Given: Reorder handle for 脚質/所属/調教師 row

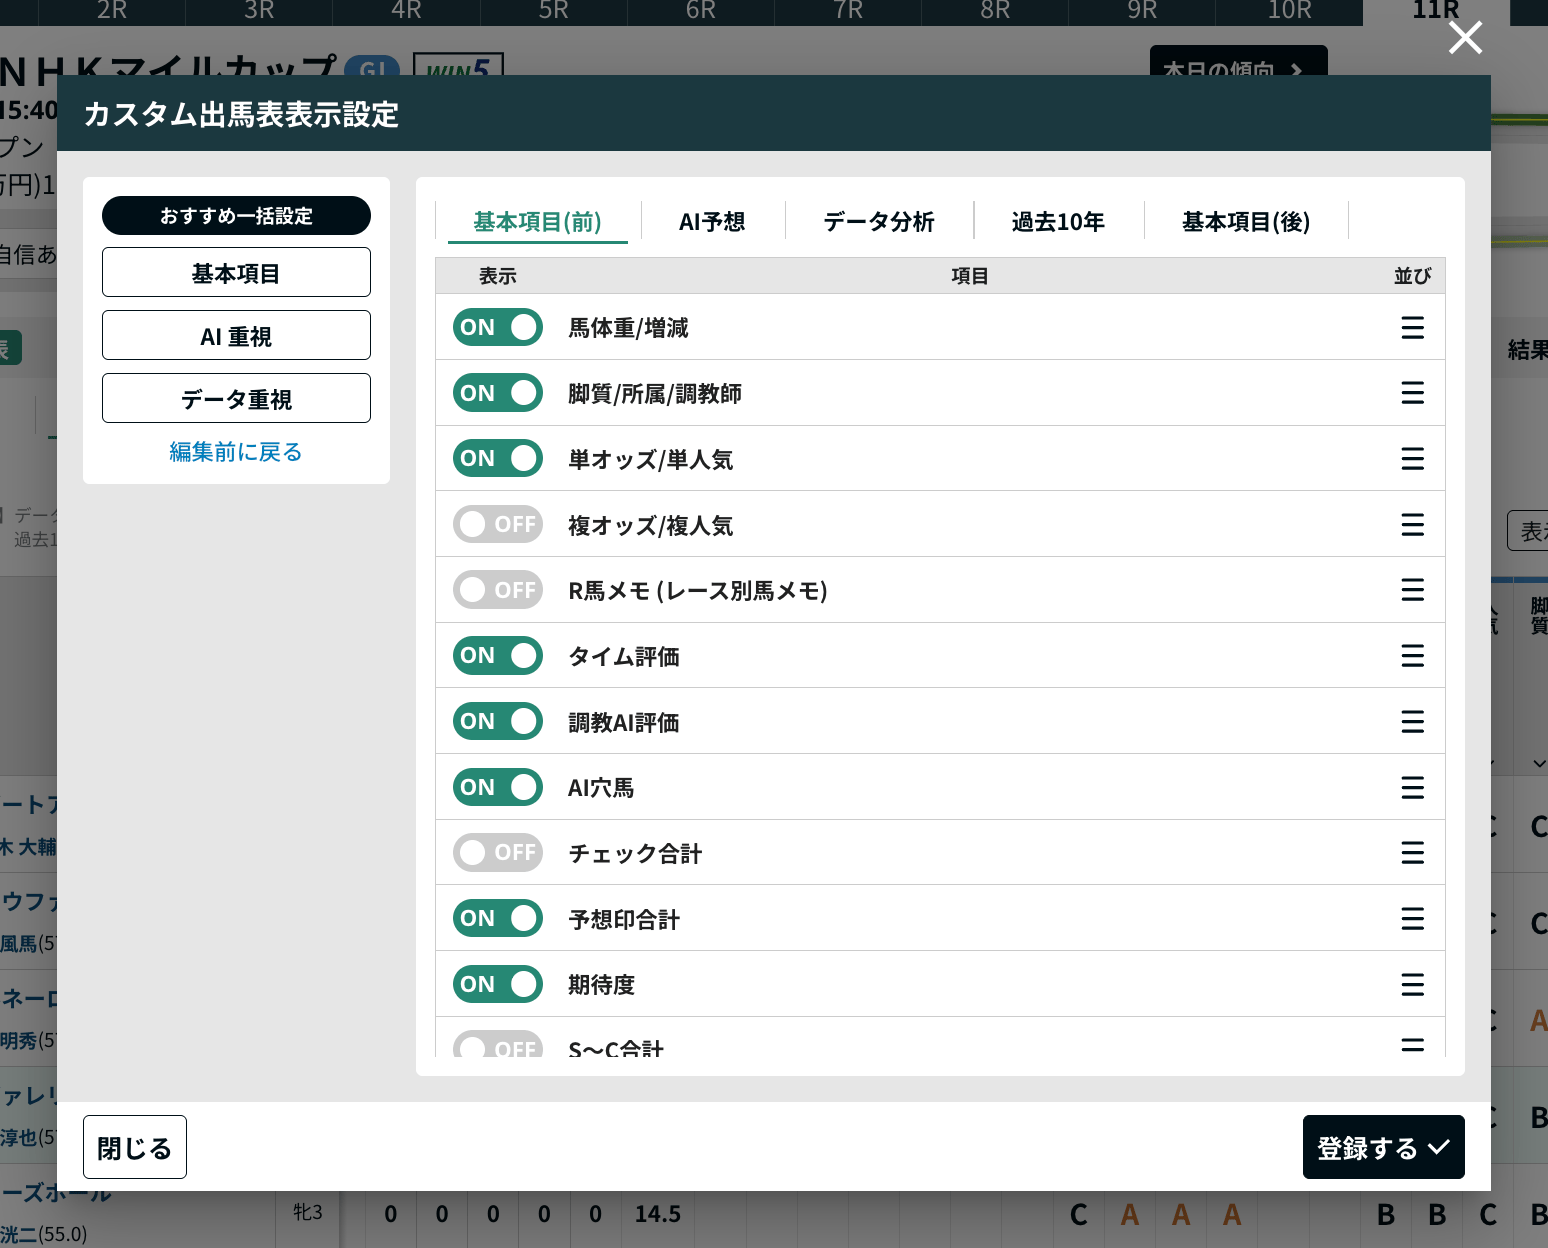Looking at the screenshot, I should (x=1412, y=393).
